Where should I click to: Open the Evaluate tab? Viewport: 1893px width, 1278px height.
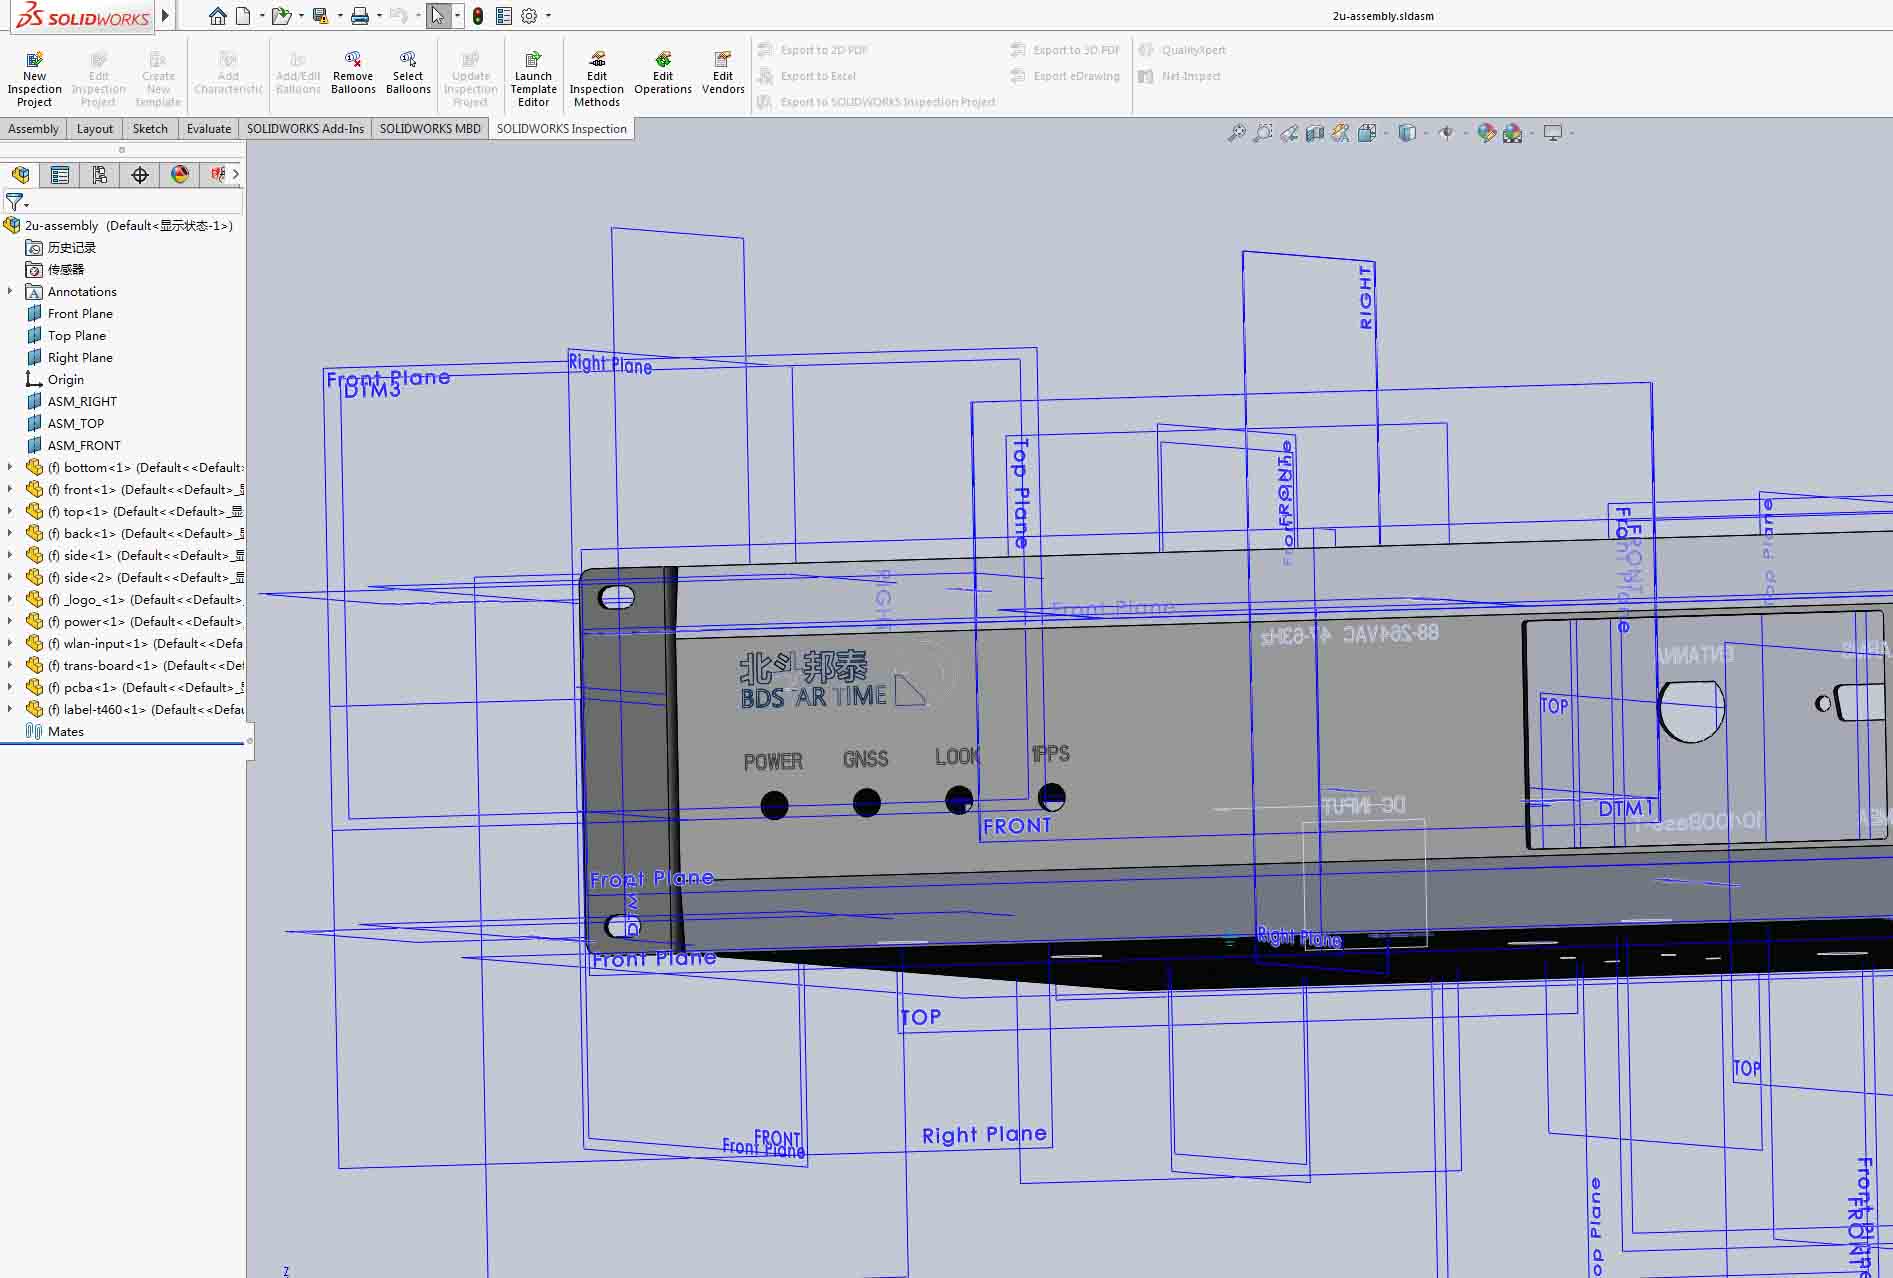point(209,129)
